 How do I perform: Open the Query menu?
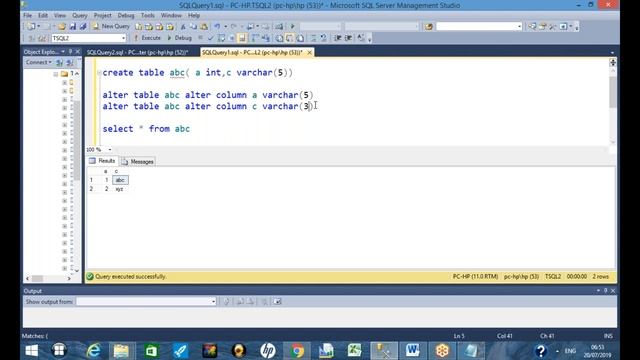pos(80,16)
